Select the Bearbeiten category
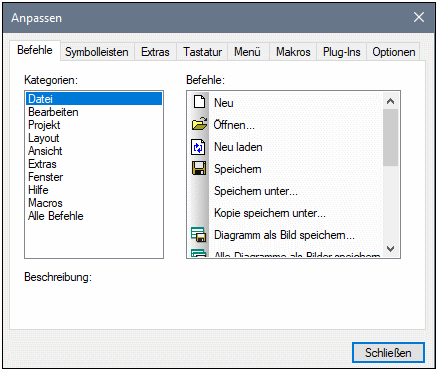The width and height of the screenshot is (438, 371). [x=94, y=112]
